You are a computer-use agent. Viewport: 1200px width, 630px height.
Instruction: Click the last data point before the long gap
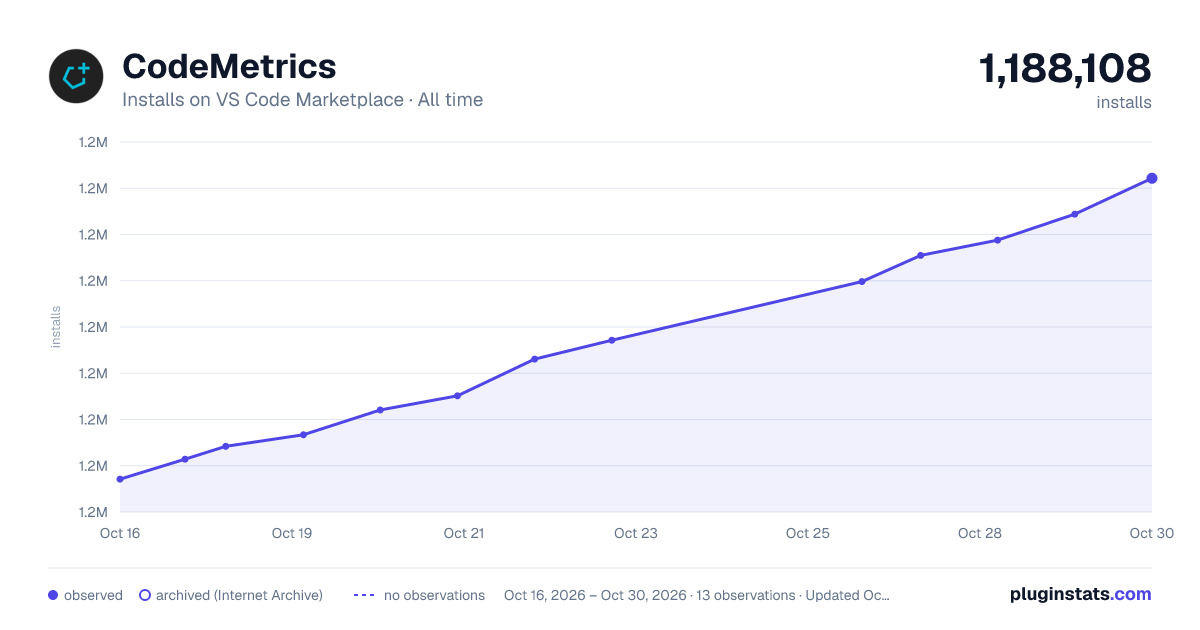pyautogui.click(x=612, y=340)
